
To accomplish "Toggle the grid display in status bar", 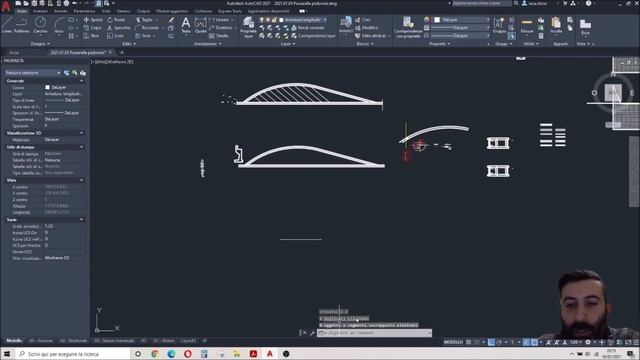I will pyautogui.click(x=469, y=342).
